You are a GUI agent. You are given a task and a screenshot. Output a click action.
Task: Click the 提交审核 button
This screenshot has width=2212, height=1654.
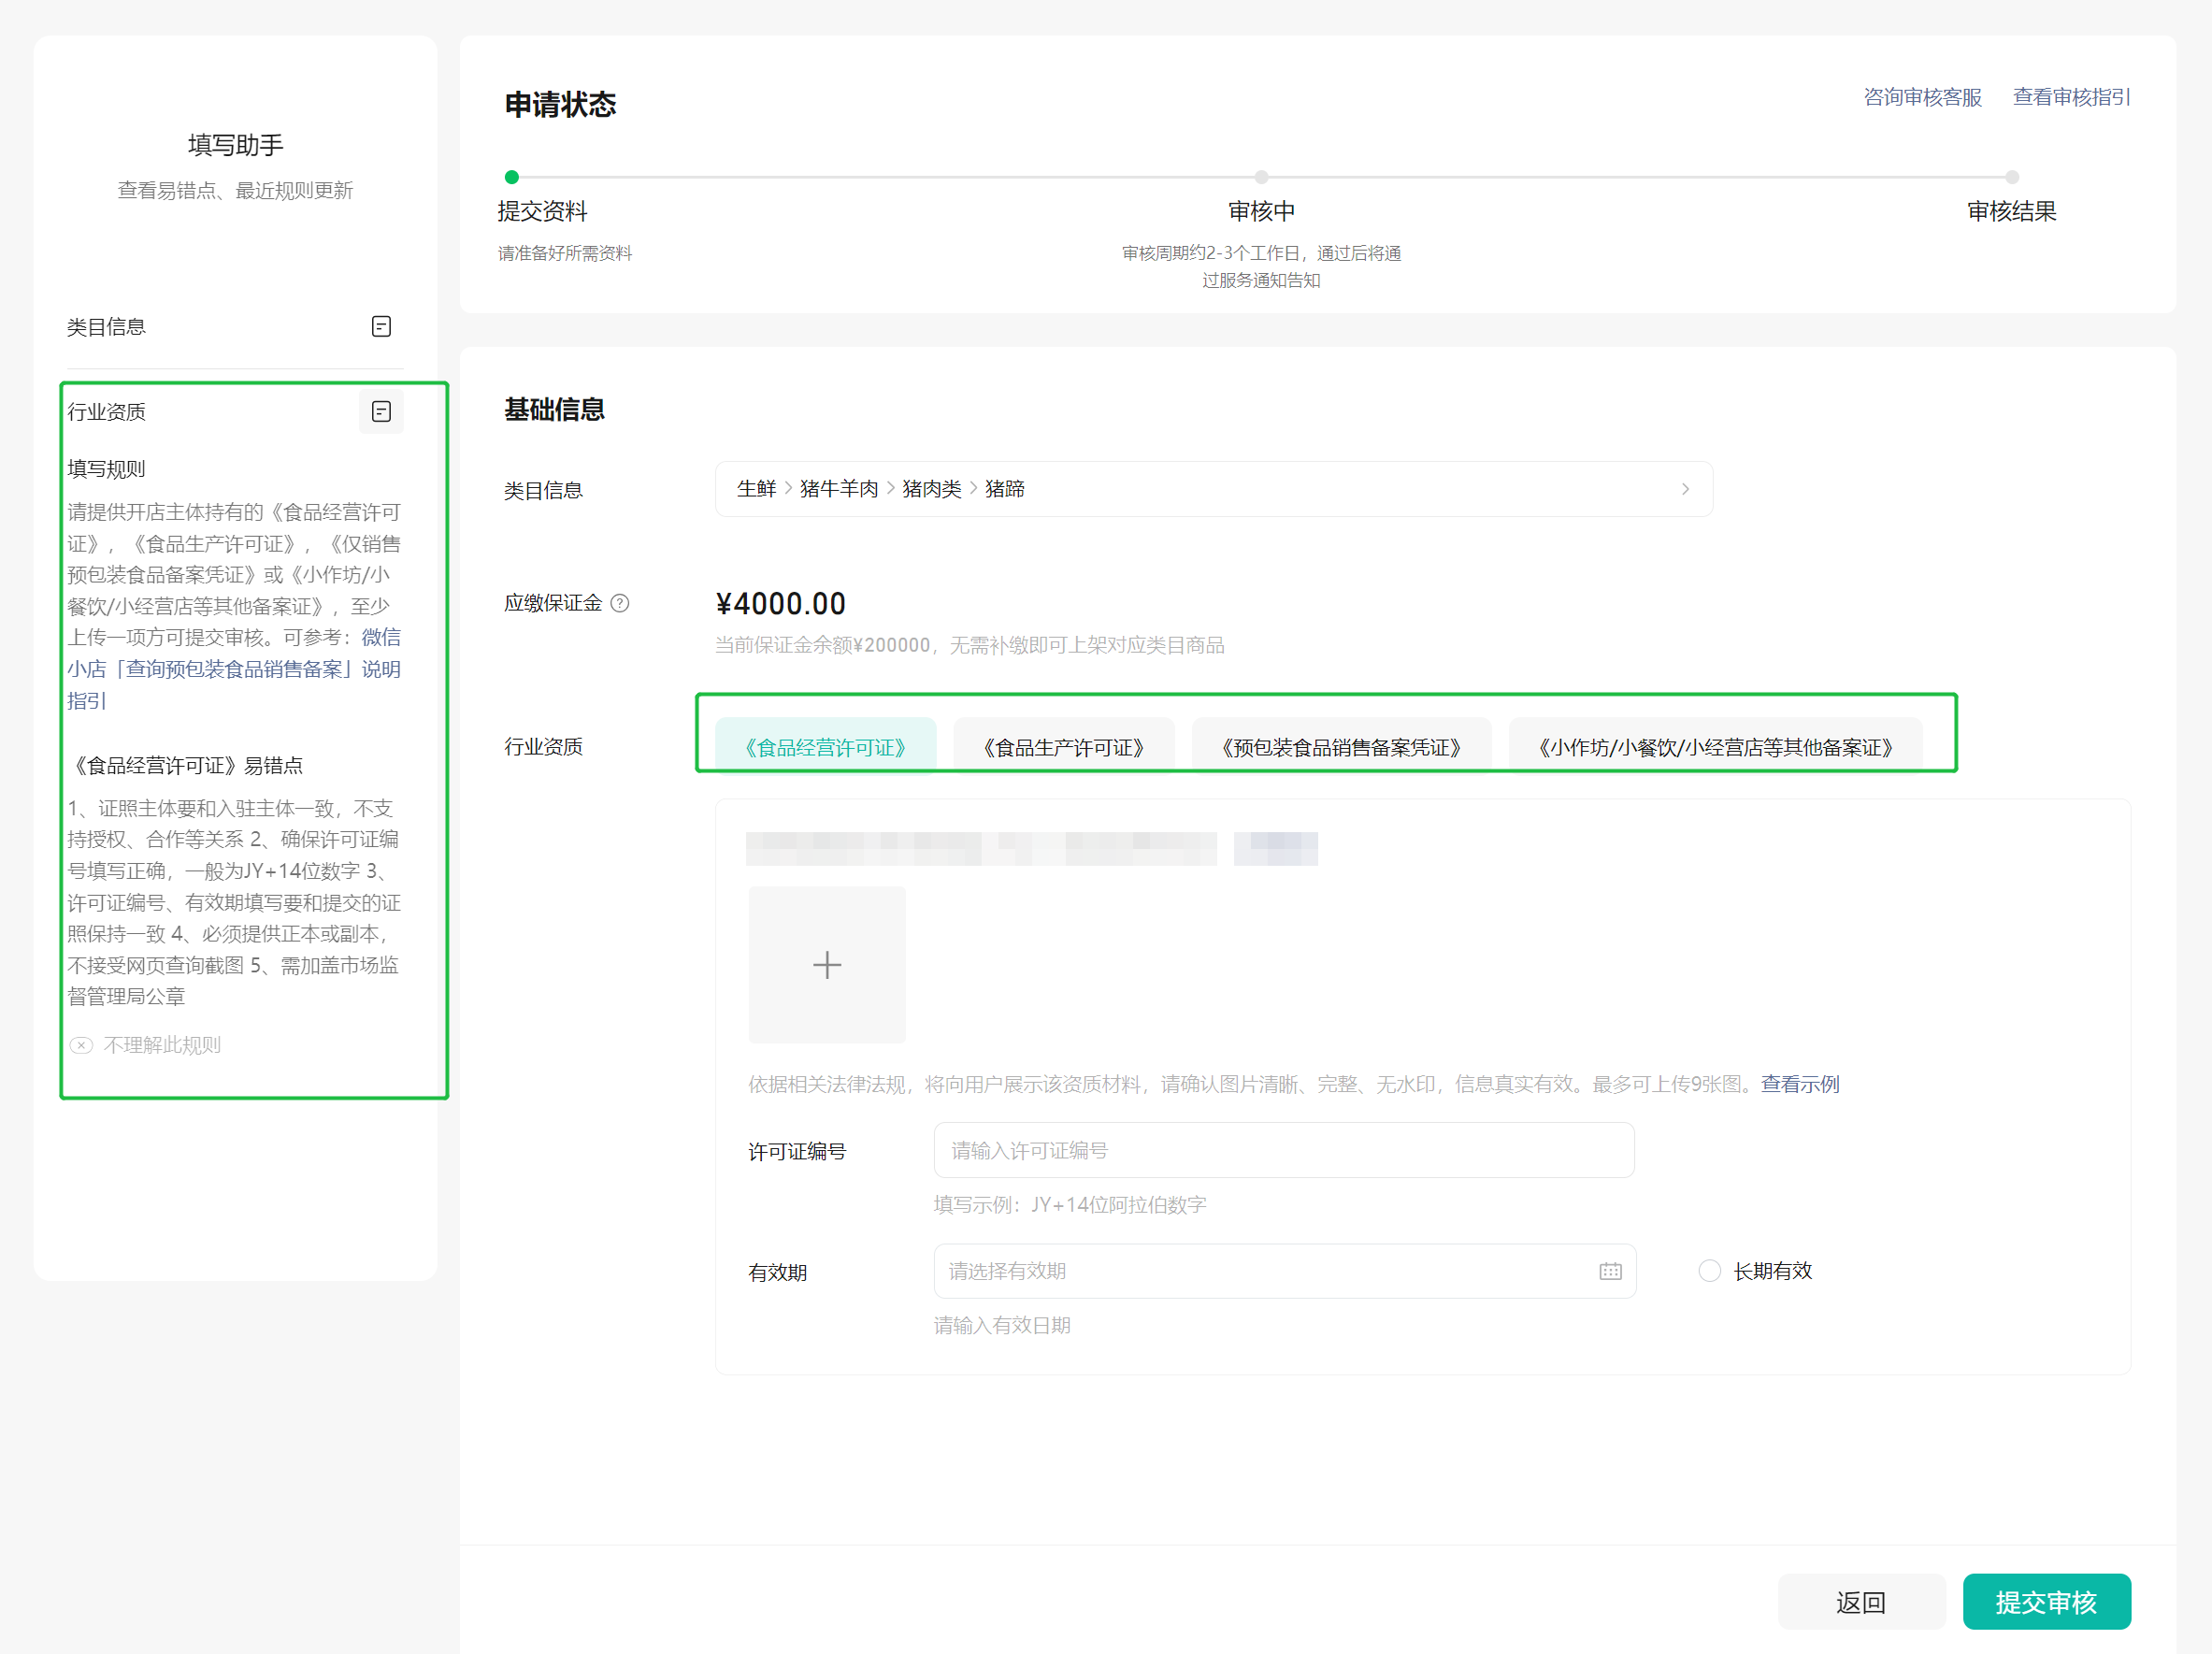tap(2046, 1602)
